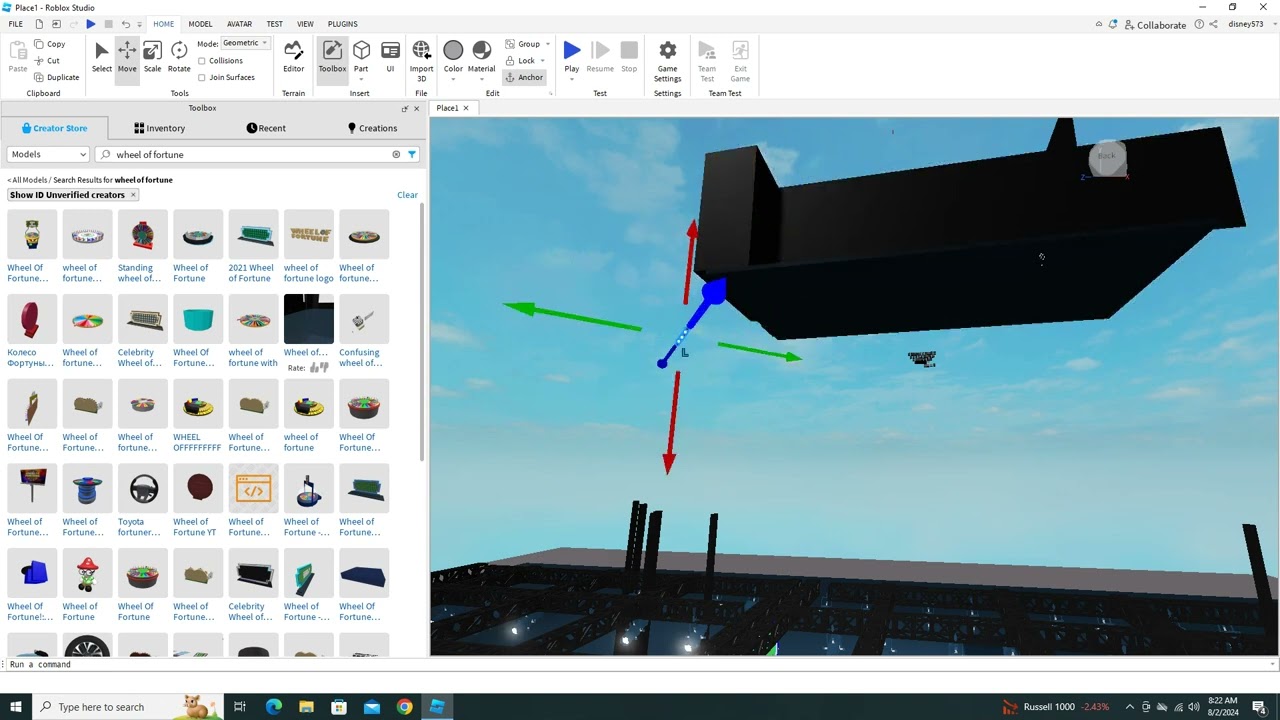Screen dimensions: 1280x720
Task: Choose the Scale tool
Action: tap(152, 57)
